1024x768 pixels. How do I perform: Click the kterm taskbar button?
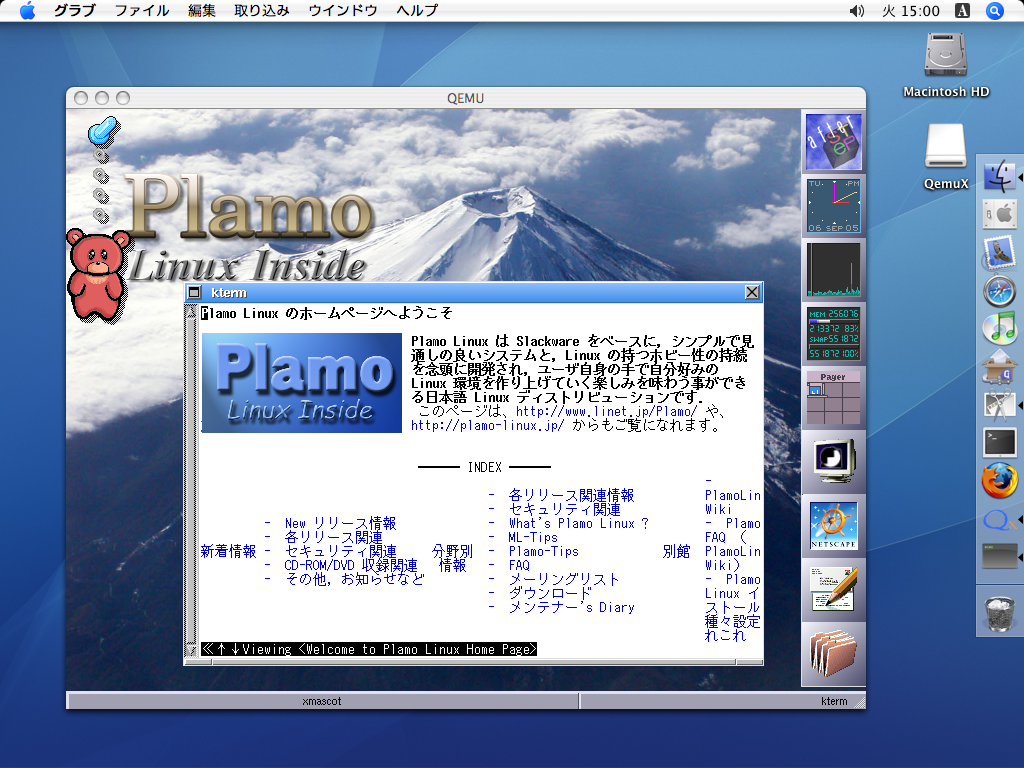point(722,701)
